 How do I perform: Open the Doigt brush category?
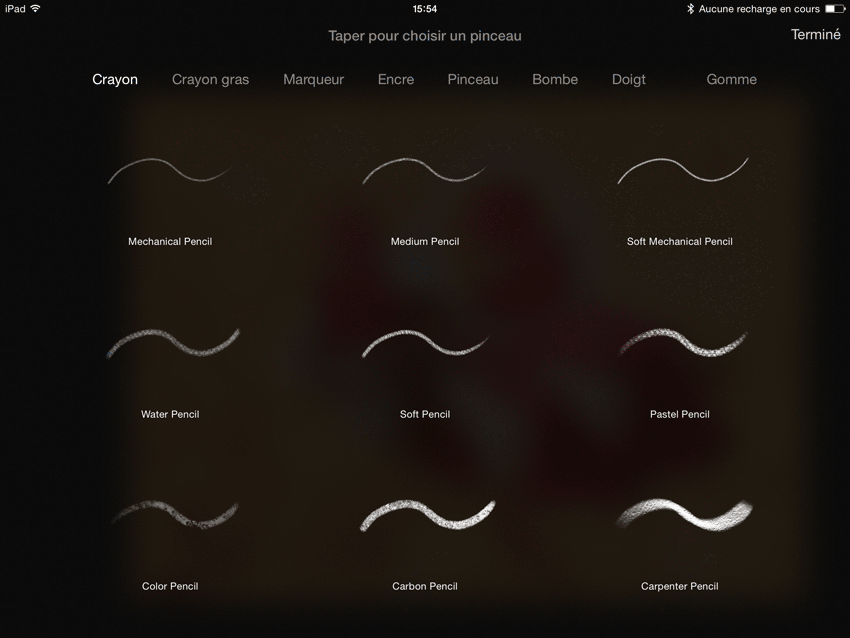click(x=629, y=79)
